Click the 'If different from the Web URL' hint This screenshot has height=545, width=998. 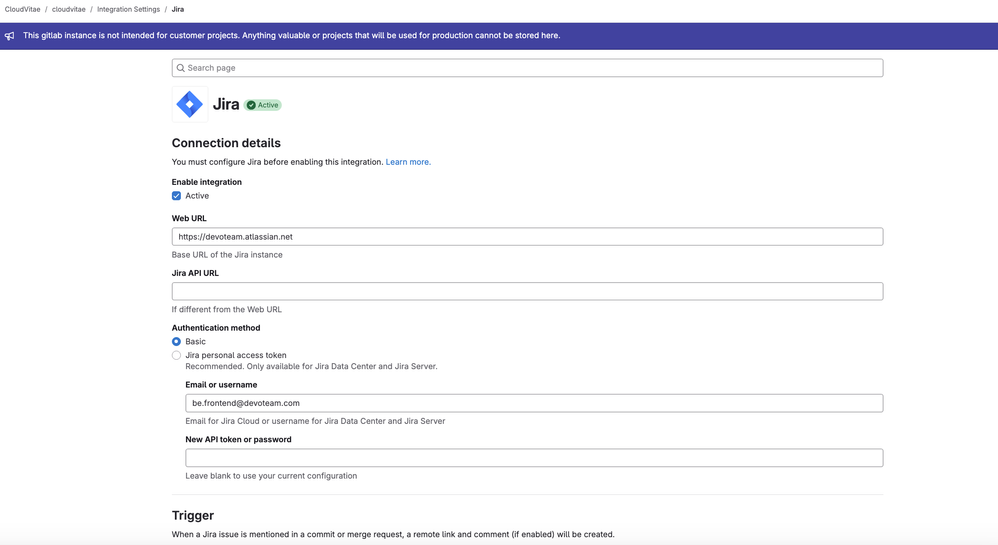[227, 309]
